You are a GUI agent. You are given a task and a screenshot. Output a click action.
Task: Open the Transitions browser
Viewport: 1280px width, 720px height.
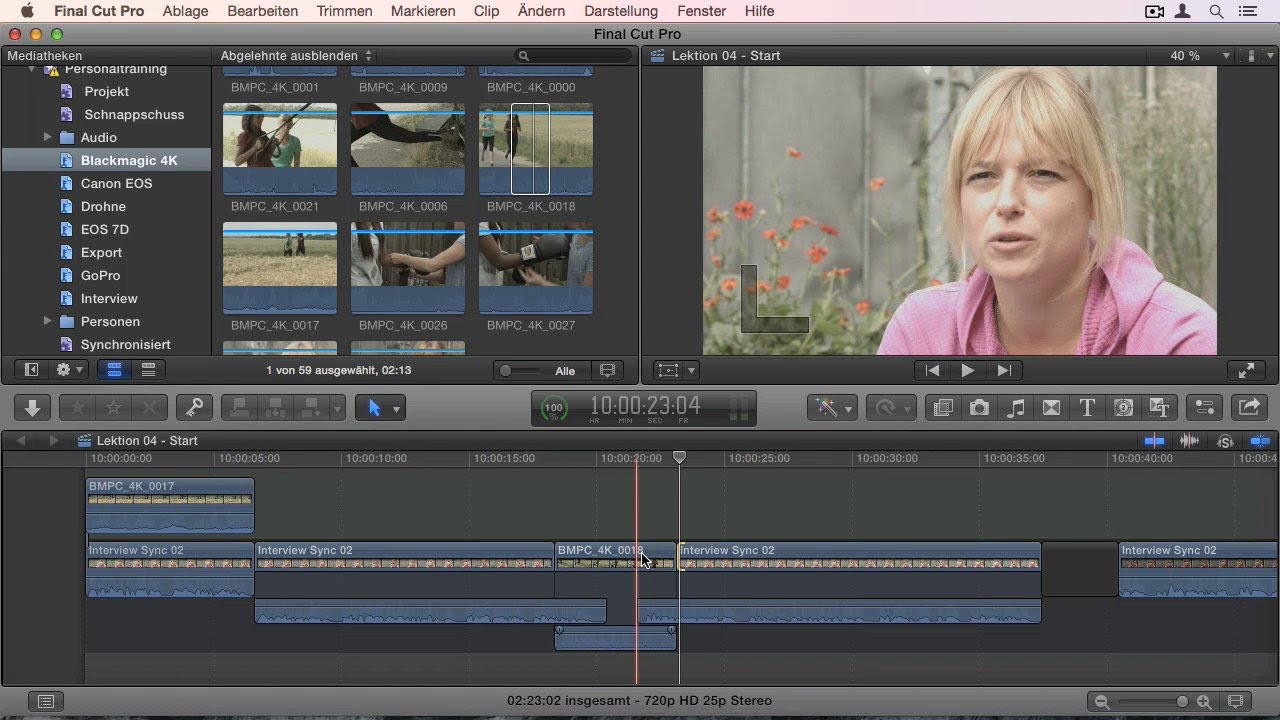click(1051, 408)
